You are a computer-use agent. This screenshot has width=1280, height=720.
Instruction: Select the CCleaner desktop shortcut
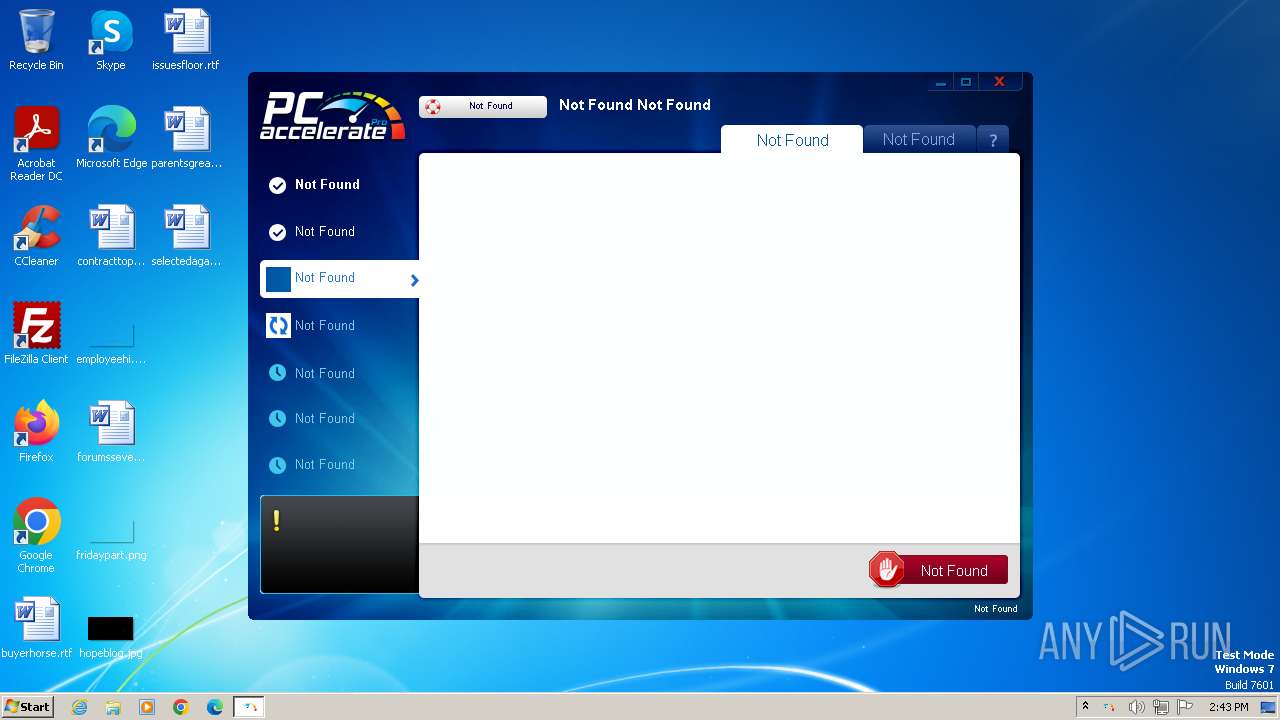[x=36, y=237]
